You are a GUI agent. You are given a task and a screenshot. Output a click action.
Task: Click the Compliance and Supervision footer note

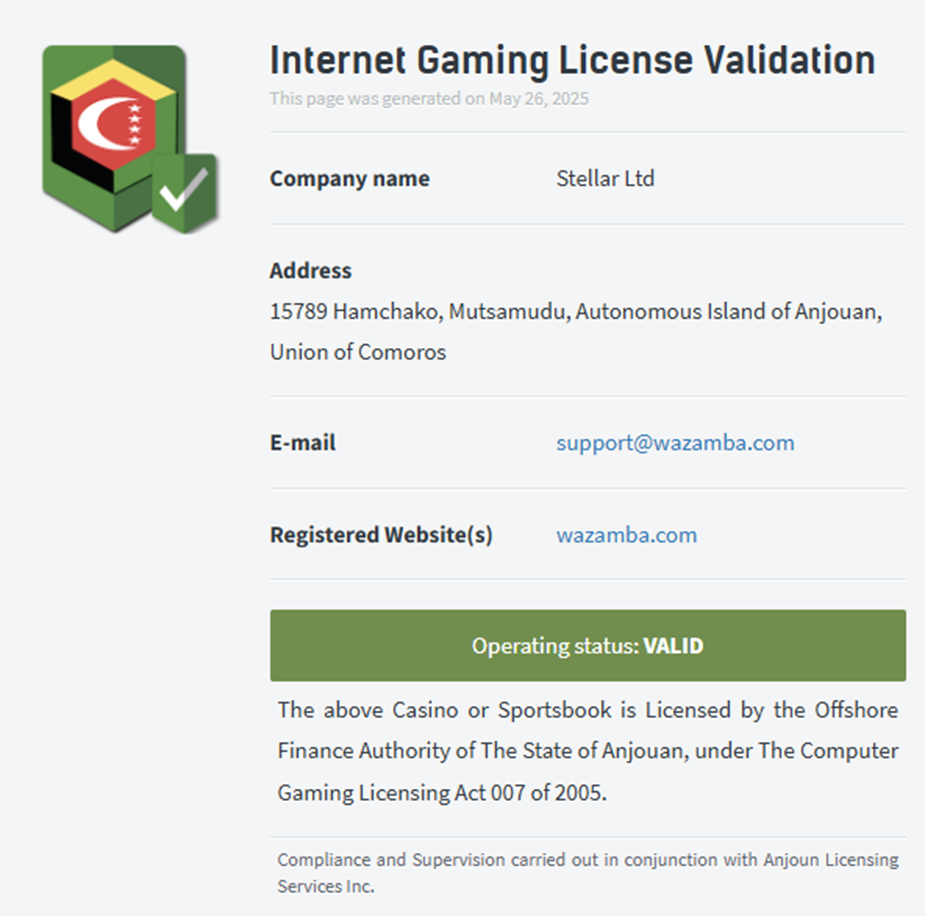pos(588,873)
